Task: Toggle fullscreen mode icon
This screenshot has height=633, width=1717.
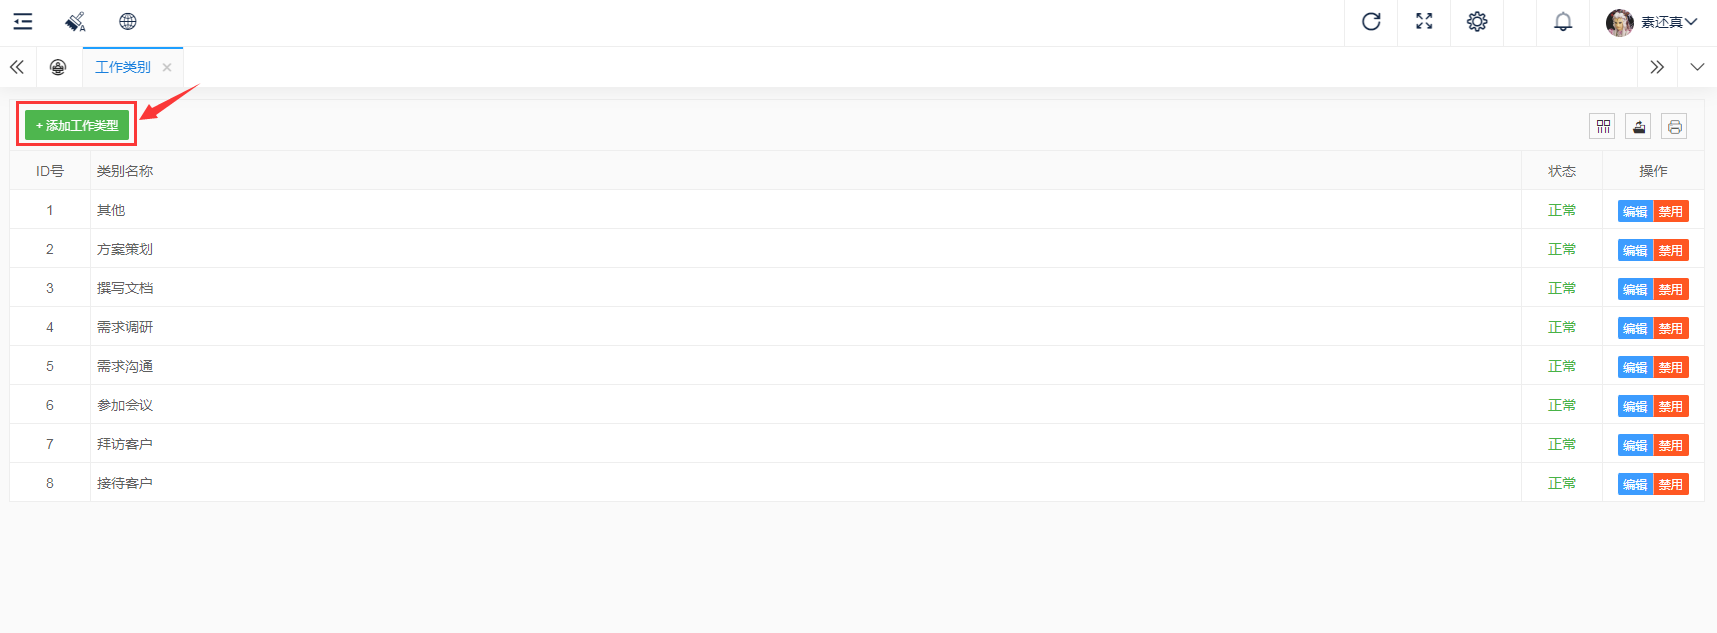Action: point(1424,22)
